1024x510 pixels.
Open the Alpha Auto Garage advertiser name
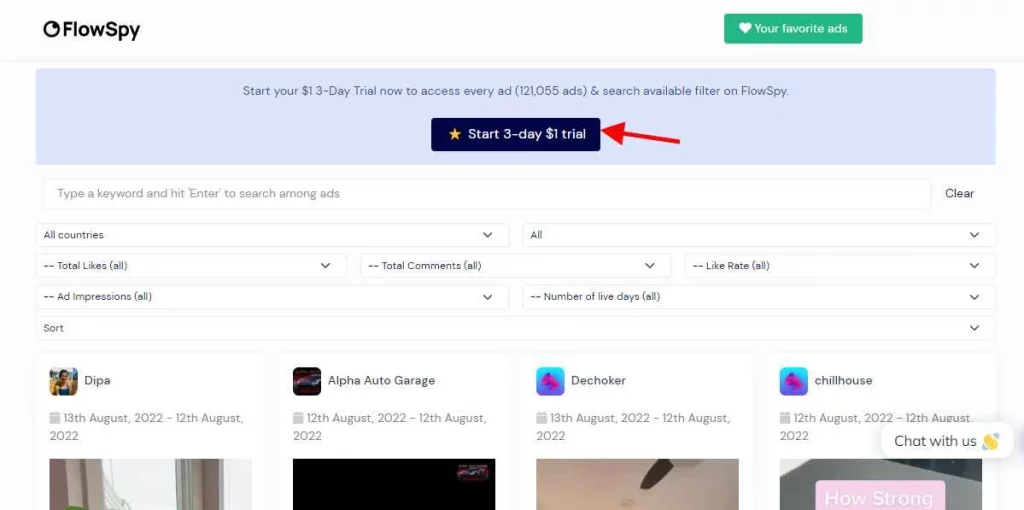(x=381, y=381)
